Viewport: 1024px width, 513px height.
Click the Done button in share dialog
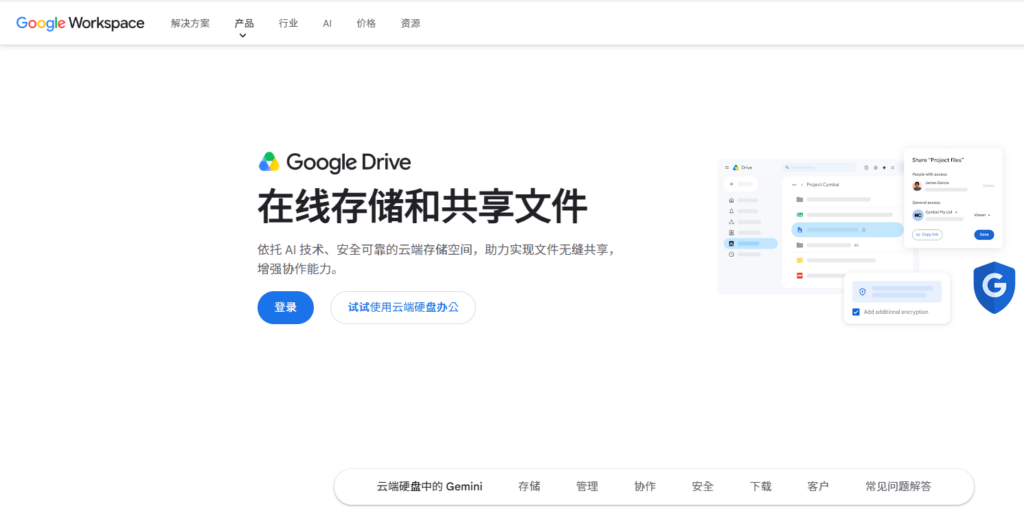[x=984, y=234]
